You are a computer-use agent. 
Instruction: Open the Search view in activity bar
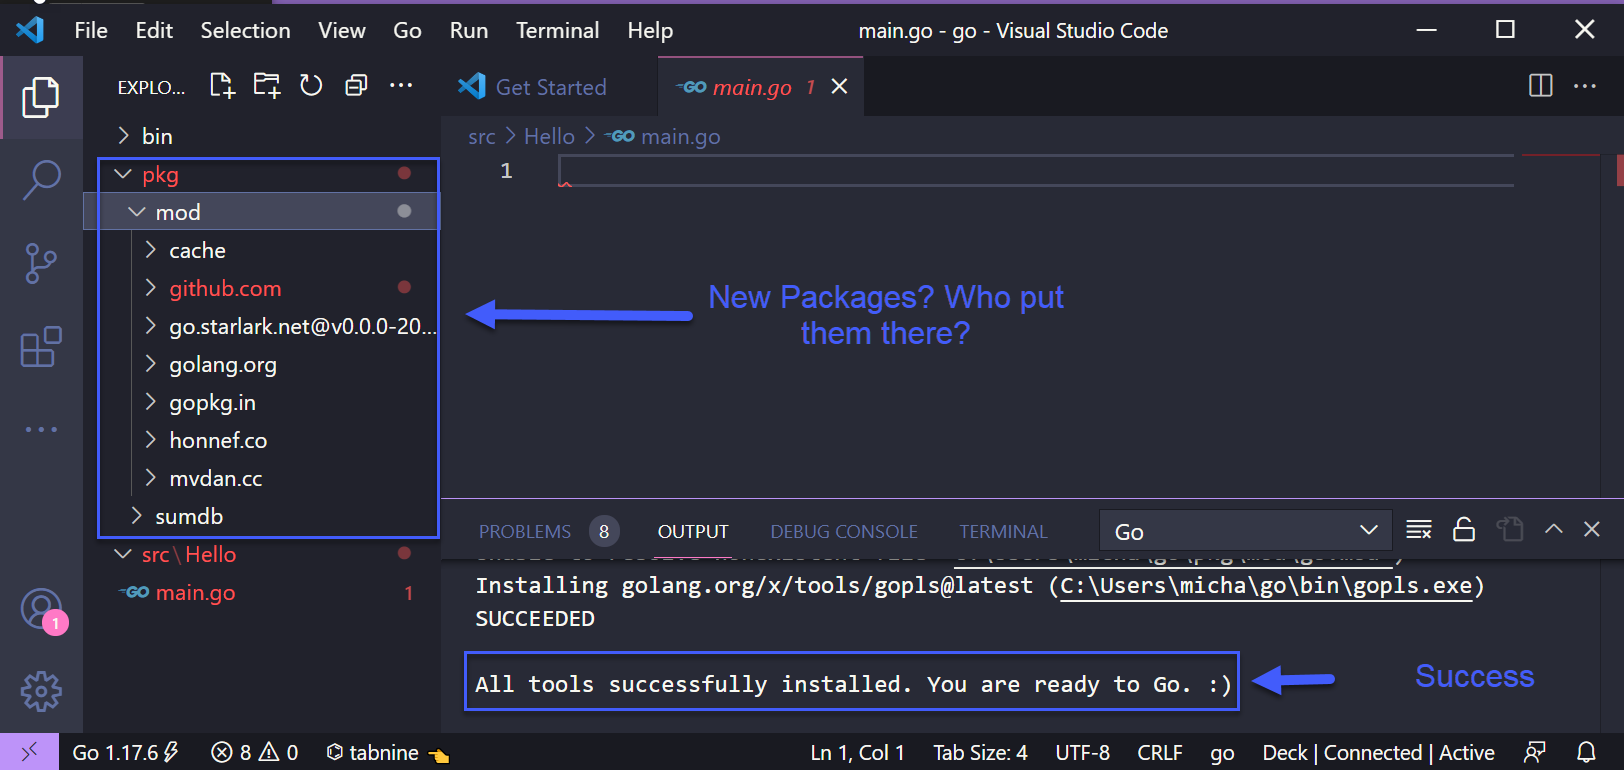41,180
